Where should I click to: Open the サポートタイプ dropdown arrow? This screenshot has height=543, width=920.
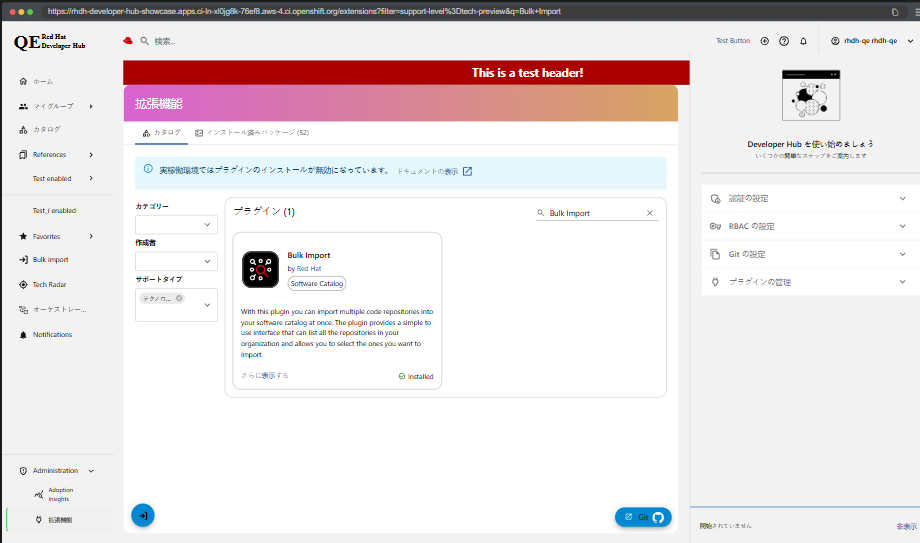[x=207, y=305]
